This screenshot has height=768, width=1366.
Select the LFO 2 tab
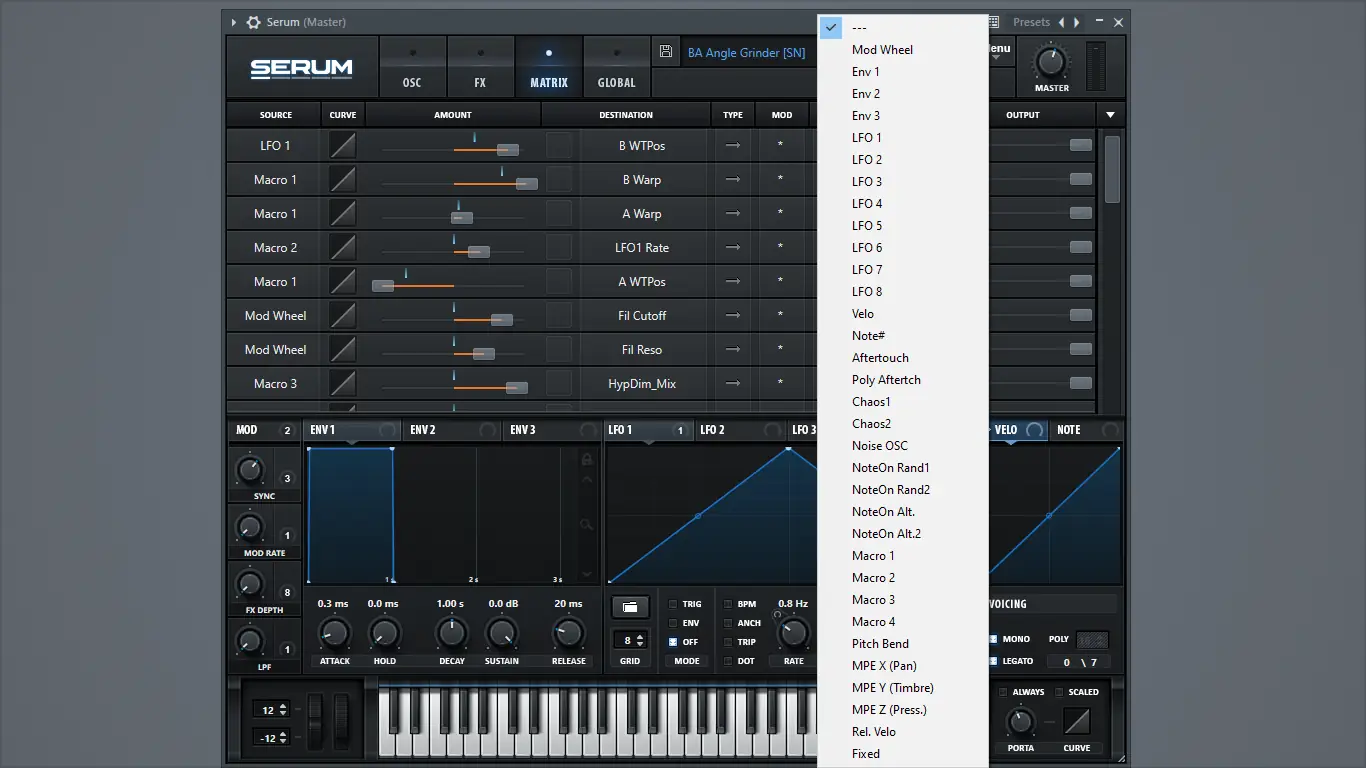coord(739,430)
